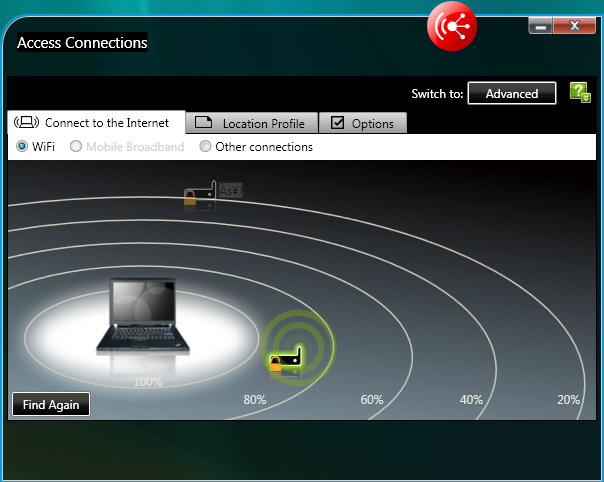
Task: Click the 100% signal strength label
Action: pyautogui.click(x=148, y=382)
